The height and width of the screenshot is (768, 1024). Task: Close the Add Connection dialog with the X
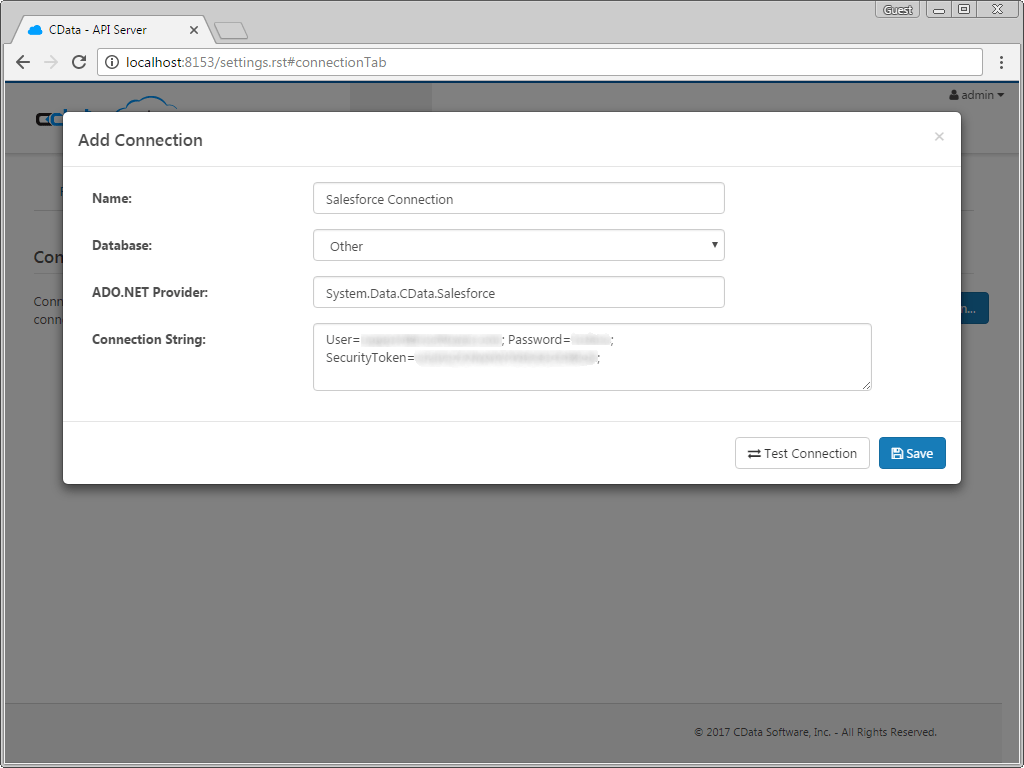pyautogui.click(x=939, y=137)
